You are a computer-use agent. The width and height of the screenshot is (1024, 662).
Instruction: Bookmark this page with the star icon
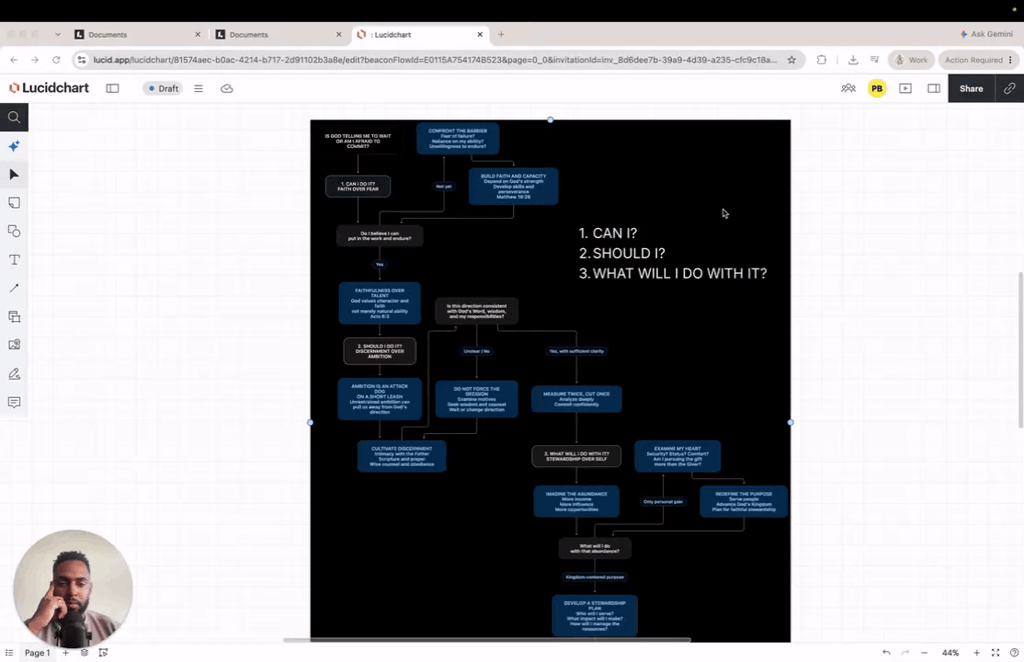tap(792, 60)
